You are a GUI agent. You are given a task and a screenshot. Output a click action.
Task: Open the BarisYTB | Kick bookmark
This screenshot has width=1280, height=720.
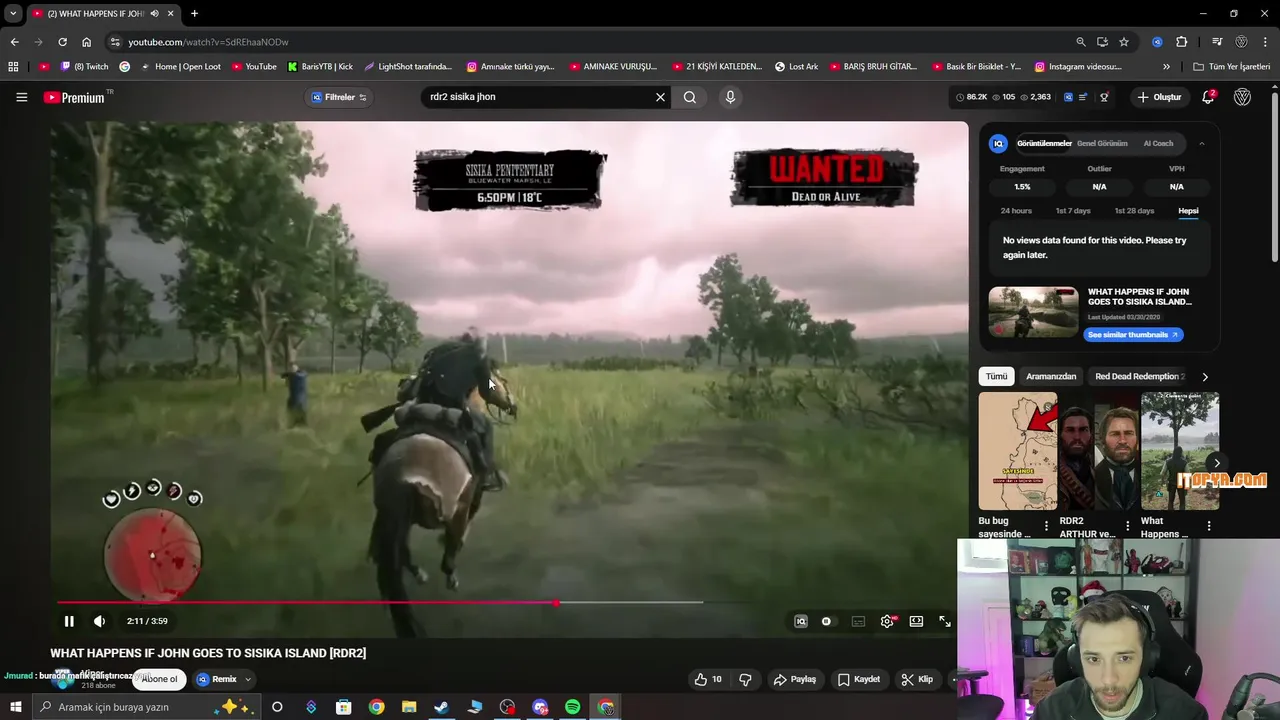320,67
